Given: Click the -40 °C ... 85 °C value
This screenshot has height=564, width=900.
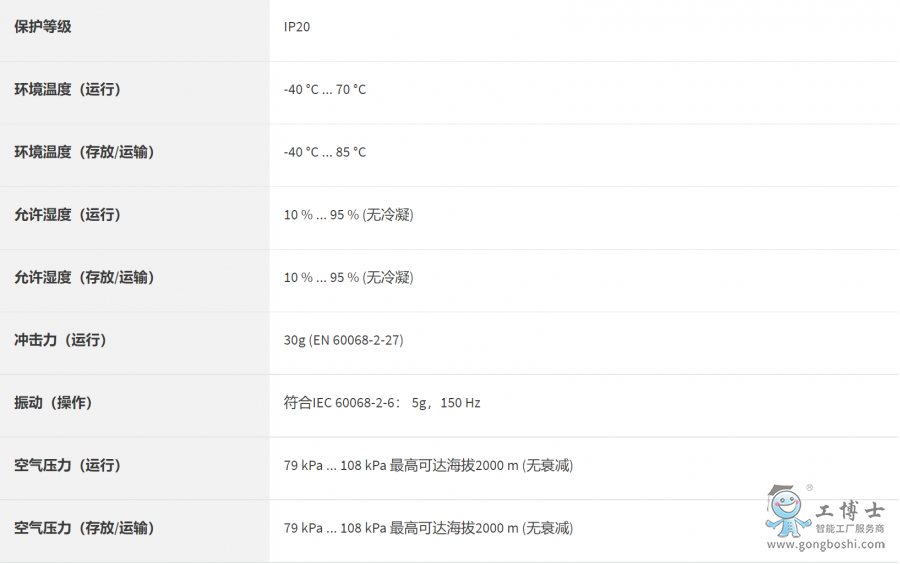Looking at the screenshot, I should point(325,152).
